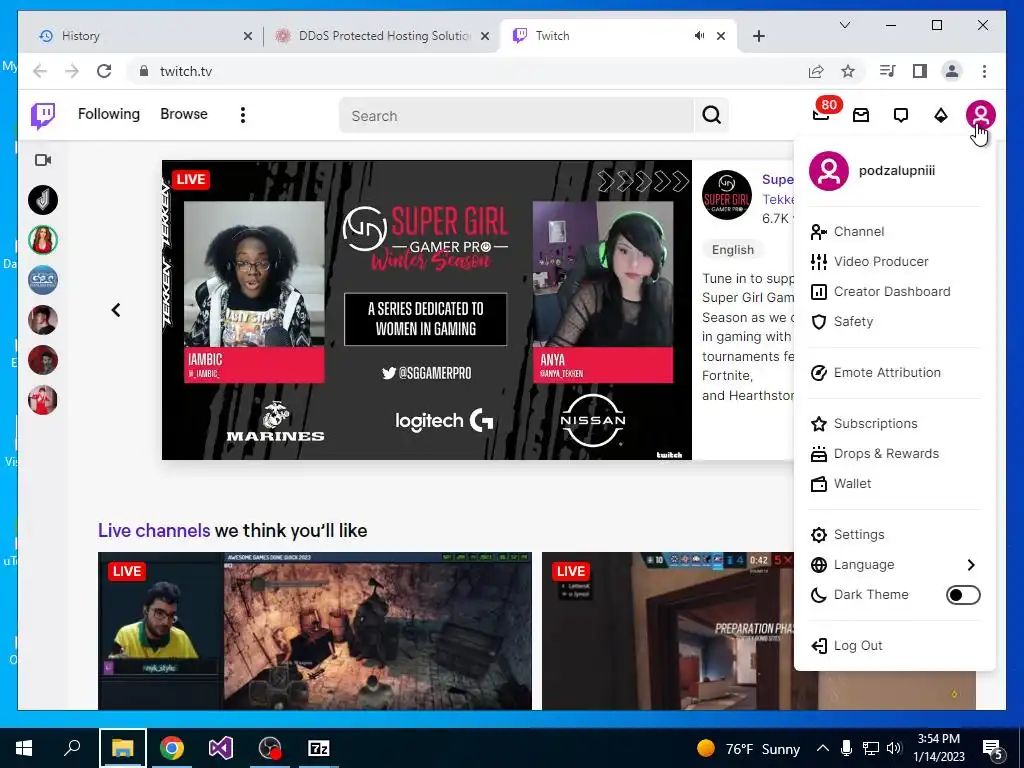Image resolution: width=1024 pixels, height=768 pixels.
Task: Click the site lock icon in address bar
Action: [144, 71]
